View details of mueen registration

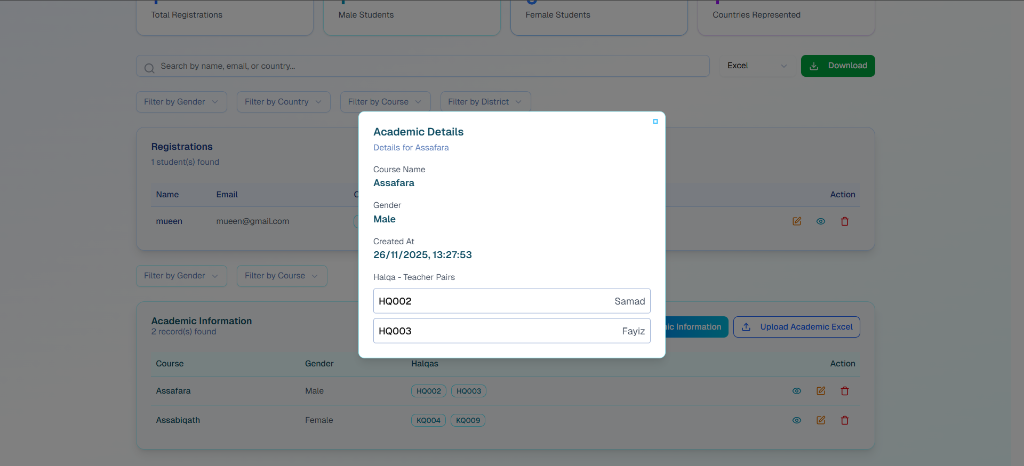(x=821, y=221)
